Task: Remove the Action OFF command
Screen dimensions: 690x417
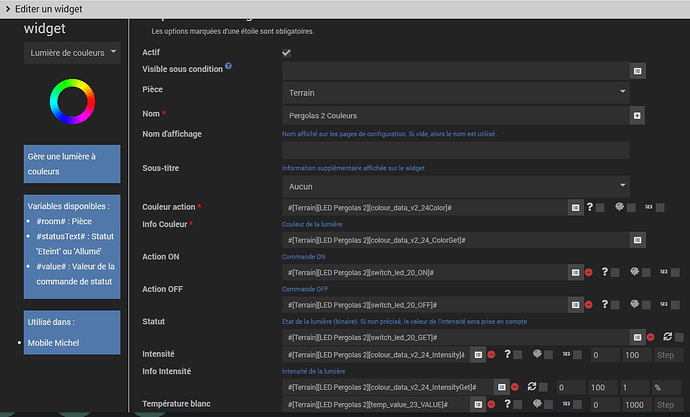Action: (x=590, y=305)
